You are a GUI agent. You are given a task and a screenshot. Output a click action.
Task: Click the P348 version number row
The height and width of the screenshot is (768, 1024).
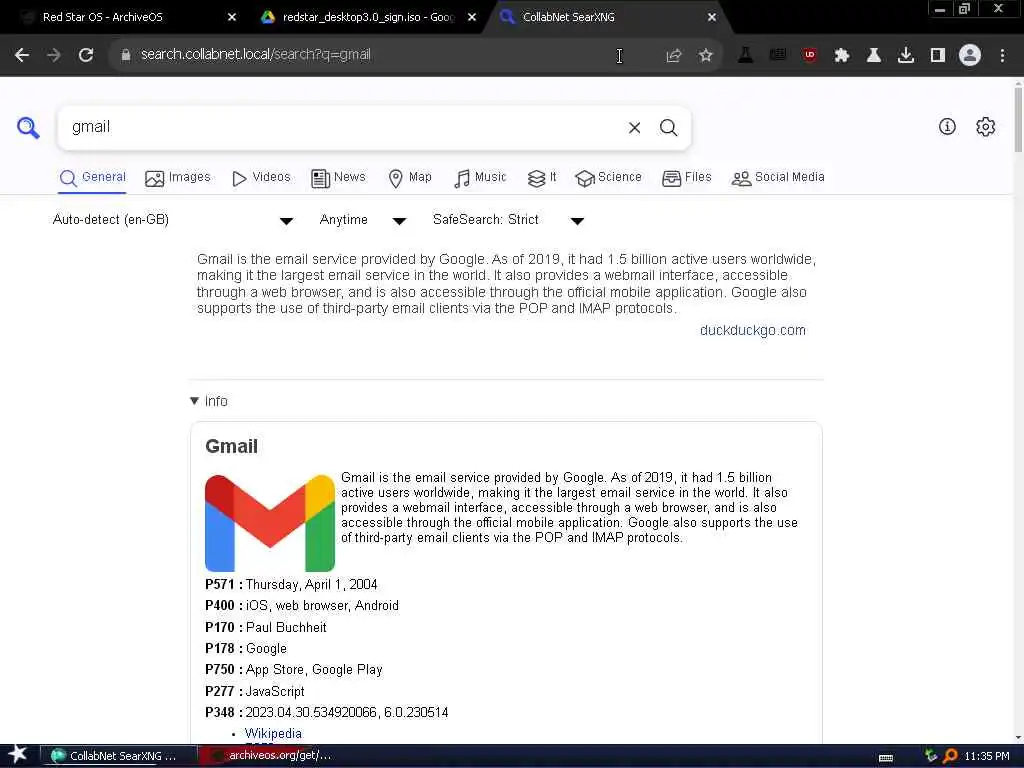point(327,712)
